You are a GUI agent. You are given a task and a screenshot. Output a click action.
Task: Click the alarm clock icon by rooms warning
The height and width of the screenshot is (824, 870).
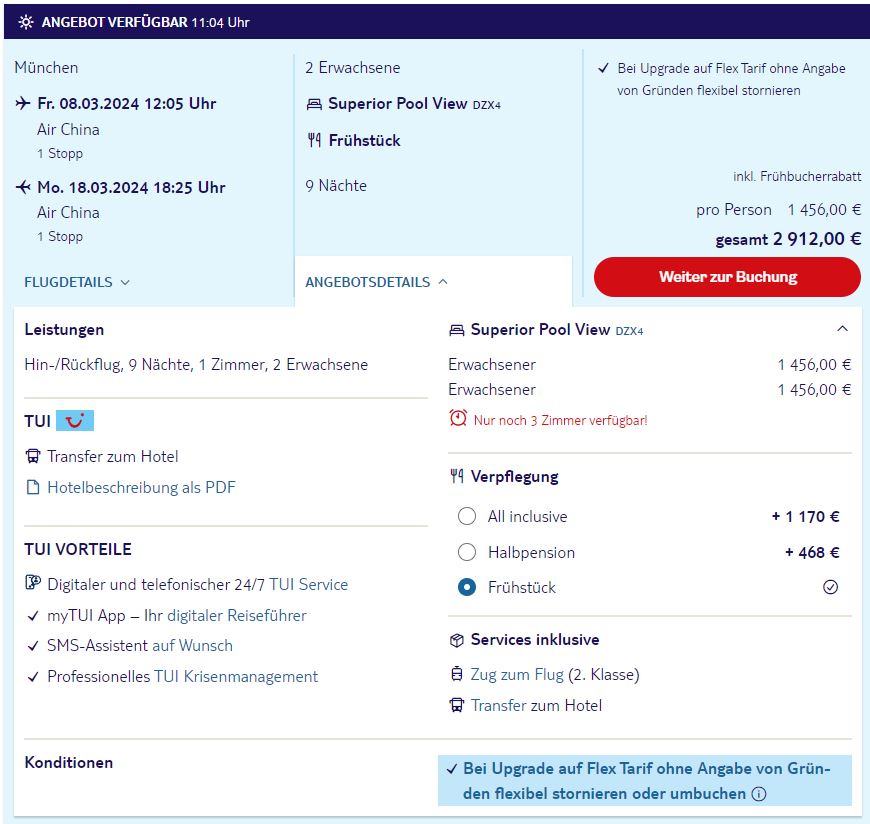[x=458, y=418]
